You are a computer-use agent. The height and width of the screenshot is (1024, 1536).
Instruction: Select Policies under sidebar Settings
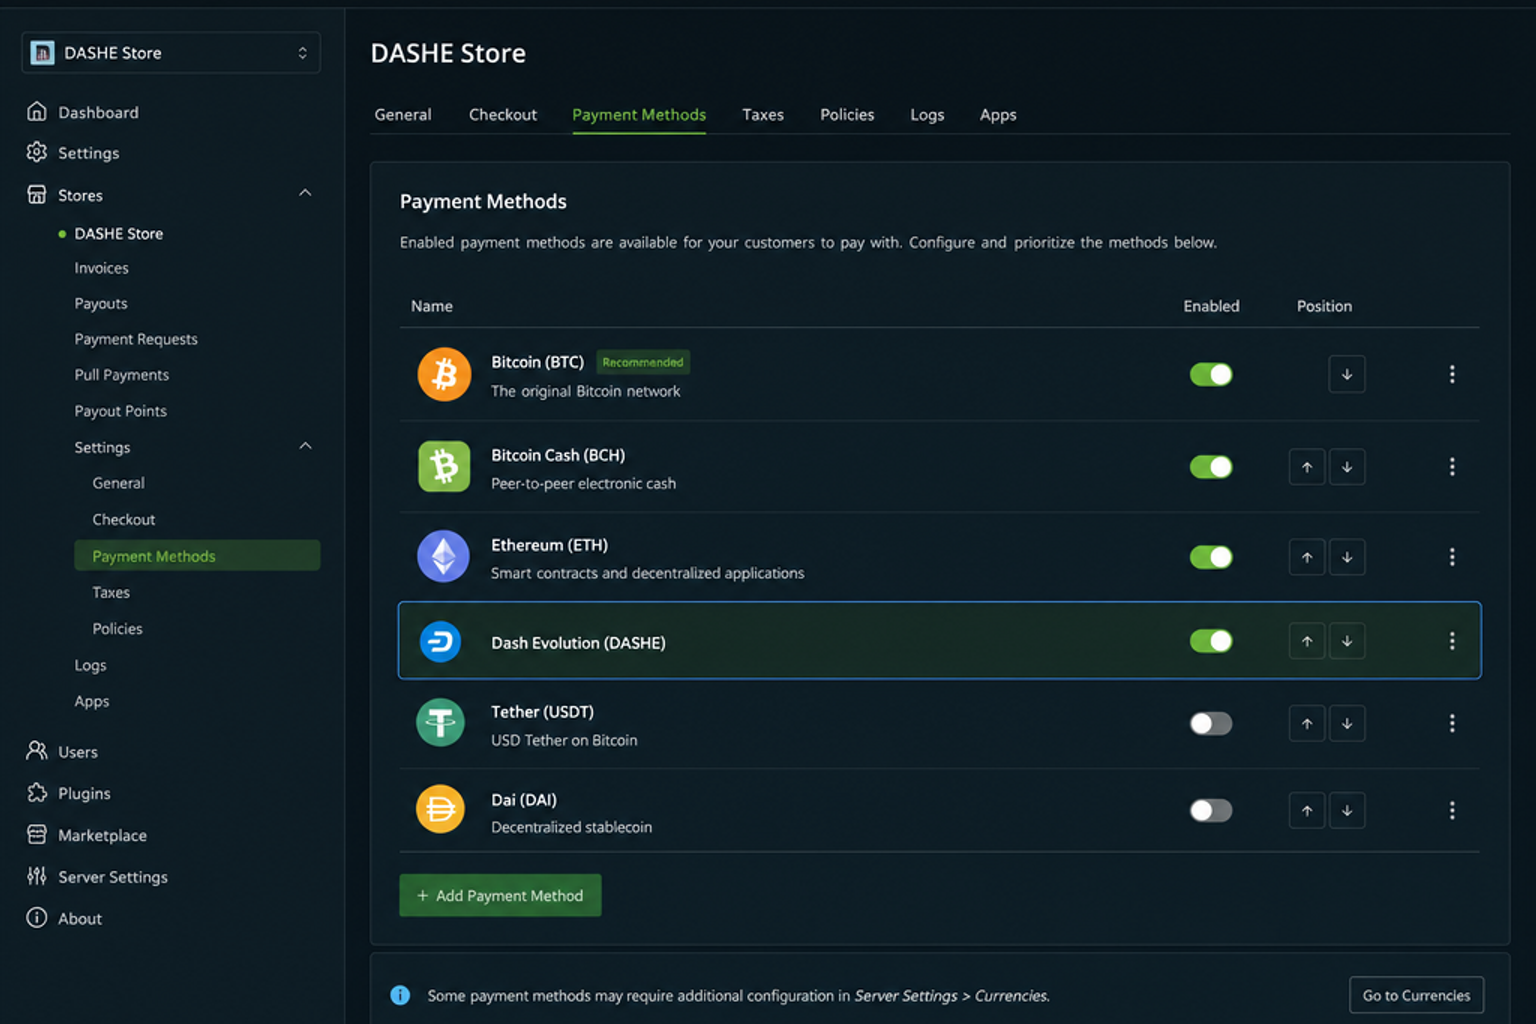click(x=117, y=629)
